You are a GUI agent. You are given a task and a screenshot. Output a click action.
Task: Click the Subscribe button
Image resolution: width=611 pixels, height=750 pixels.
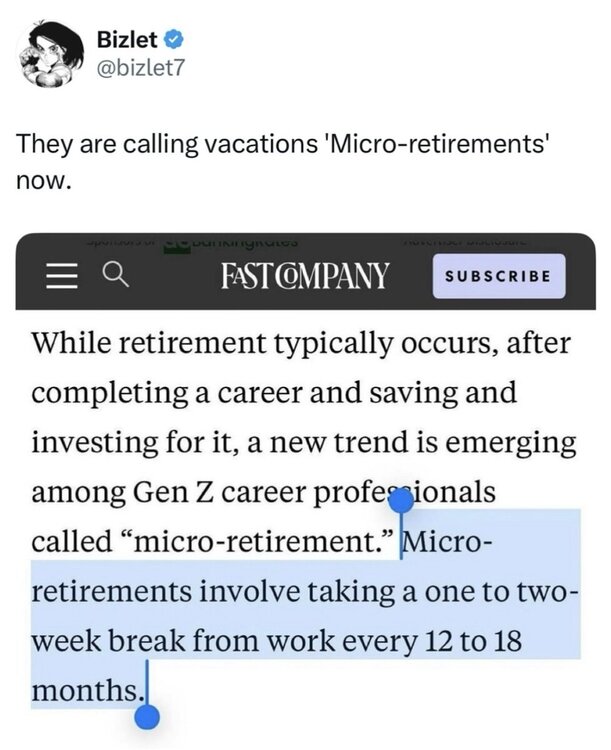(499, 276)
